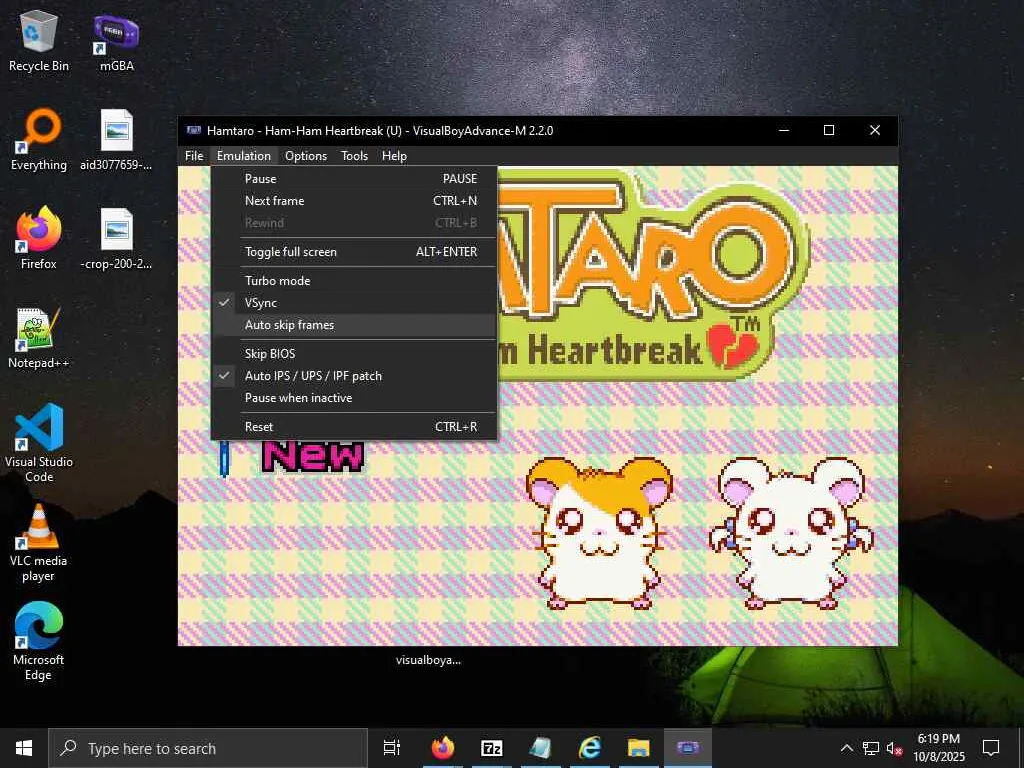The width and height of the screenshot is (1024, 768).
Task: Click the VisualBoyAdvance-M title bar icon
Action: (x=193, y=130)
